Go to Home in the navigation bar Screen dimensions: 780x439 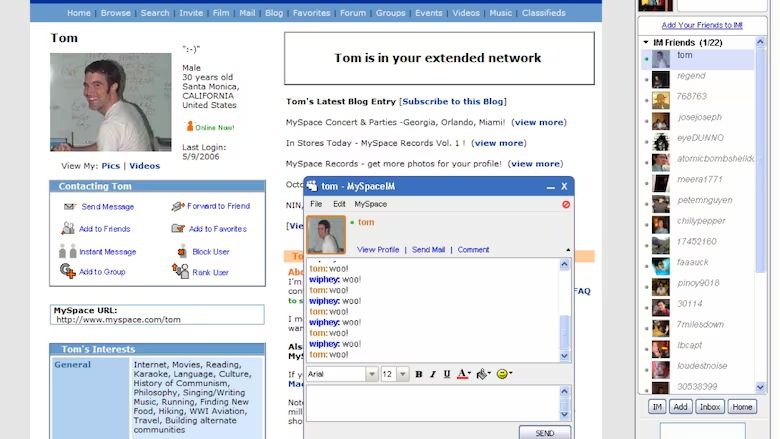[x=79, y=13]
